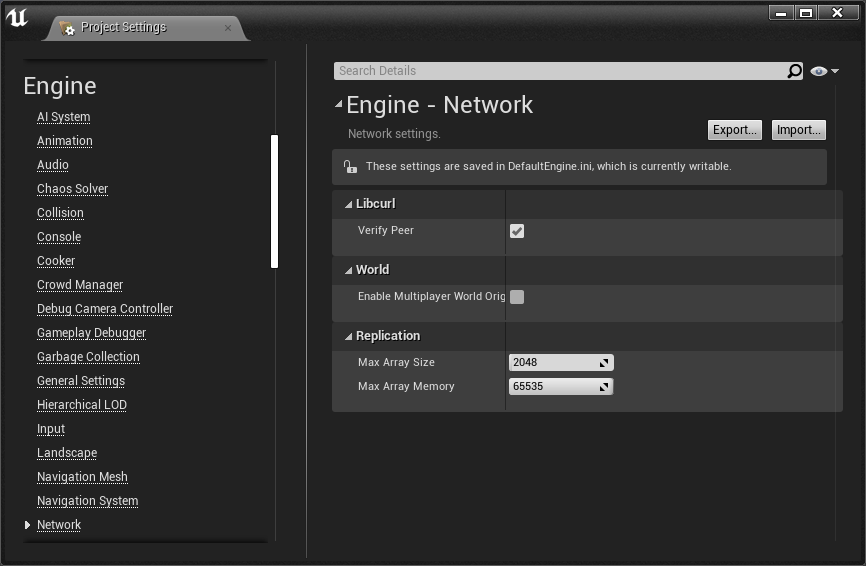Click the unlocked padlock icon
This screenshot has height=566, width=866.
coord(350,166)
